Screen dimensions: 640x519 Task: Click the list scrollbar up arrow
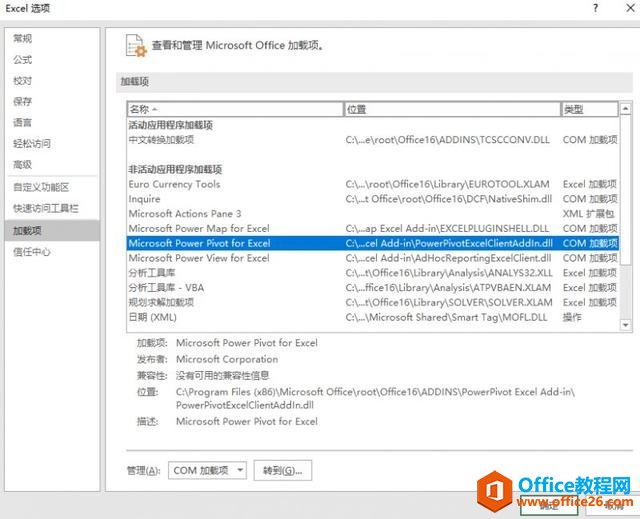(x=625, y=109)
